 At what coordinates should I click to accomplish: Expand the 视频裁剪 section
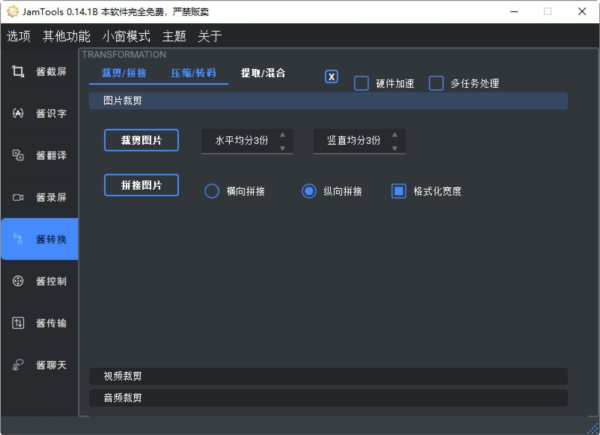click(328, 376)
